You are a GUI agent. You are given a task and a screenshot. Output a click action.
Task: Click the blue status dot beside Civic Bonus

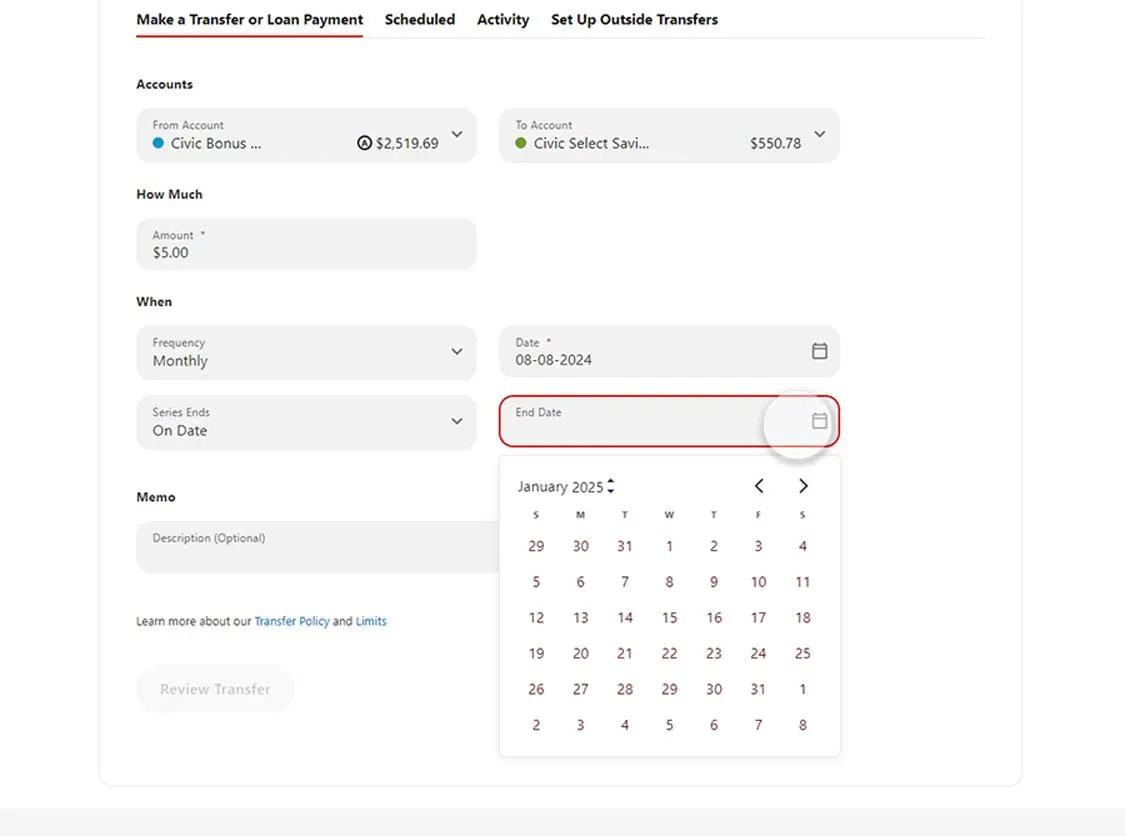[157, 143]
